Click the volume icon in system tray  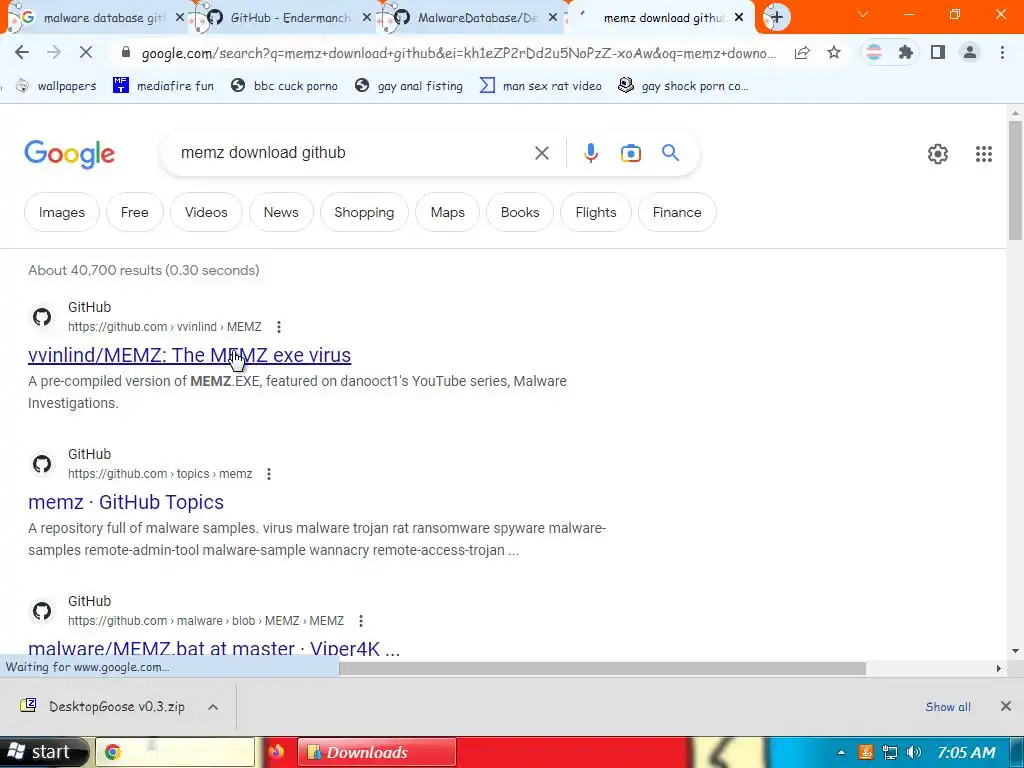click(x=914, y=752)
